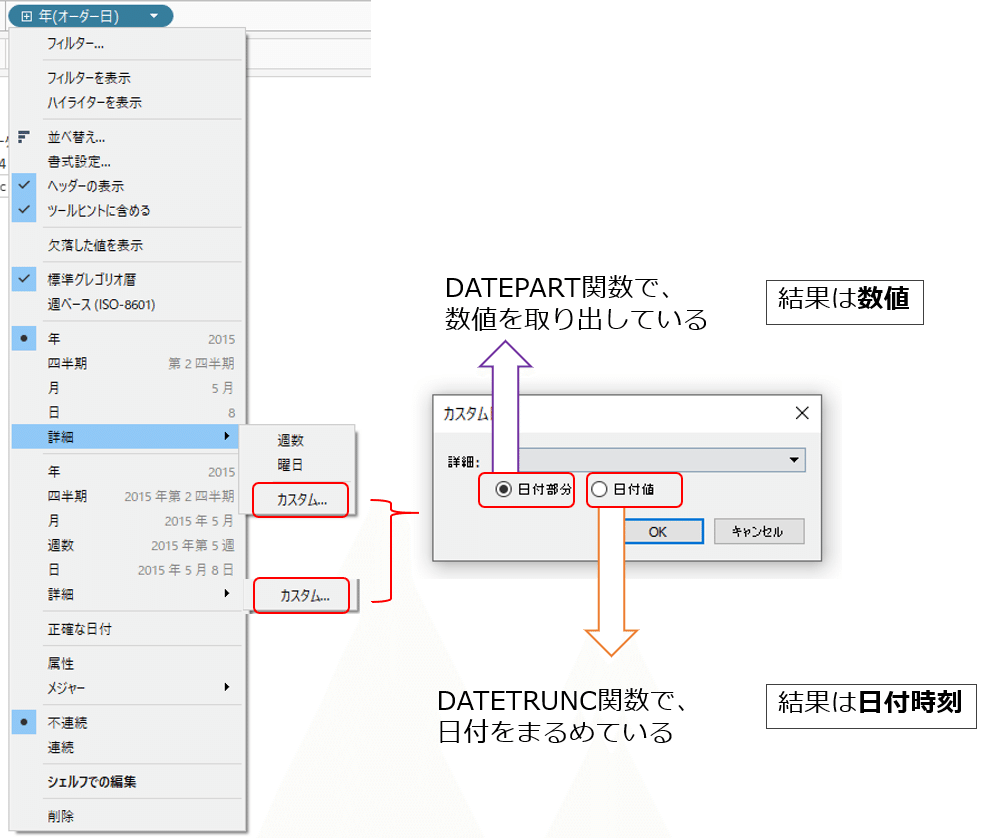Expand the lower 詳細 submenu arrow
The height and width of the screenshot is (838, 987).
click(x=227, y=594)
